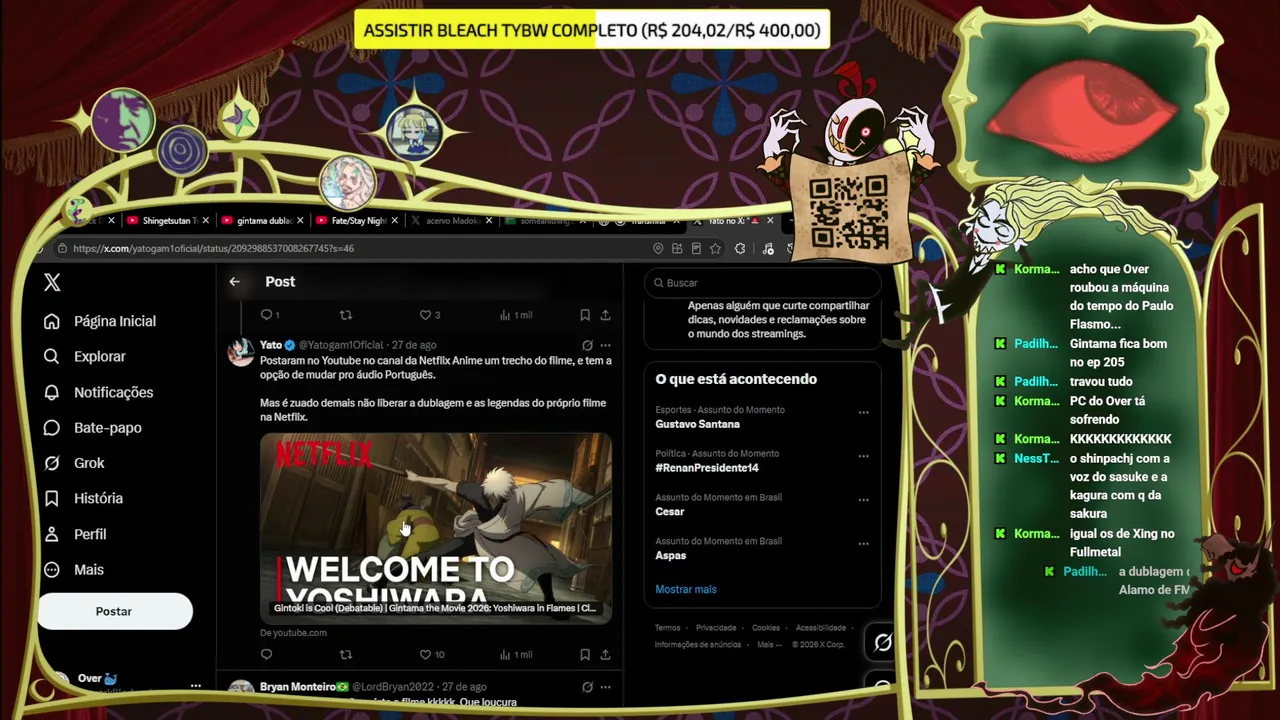Click the 27 de ago date on Yato's post
The height and width of the screenshot is (720, 1280).
(414, 345)
